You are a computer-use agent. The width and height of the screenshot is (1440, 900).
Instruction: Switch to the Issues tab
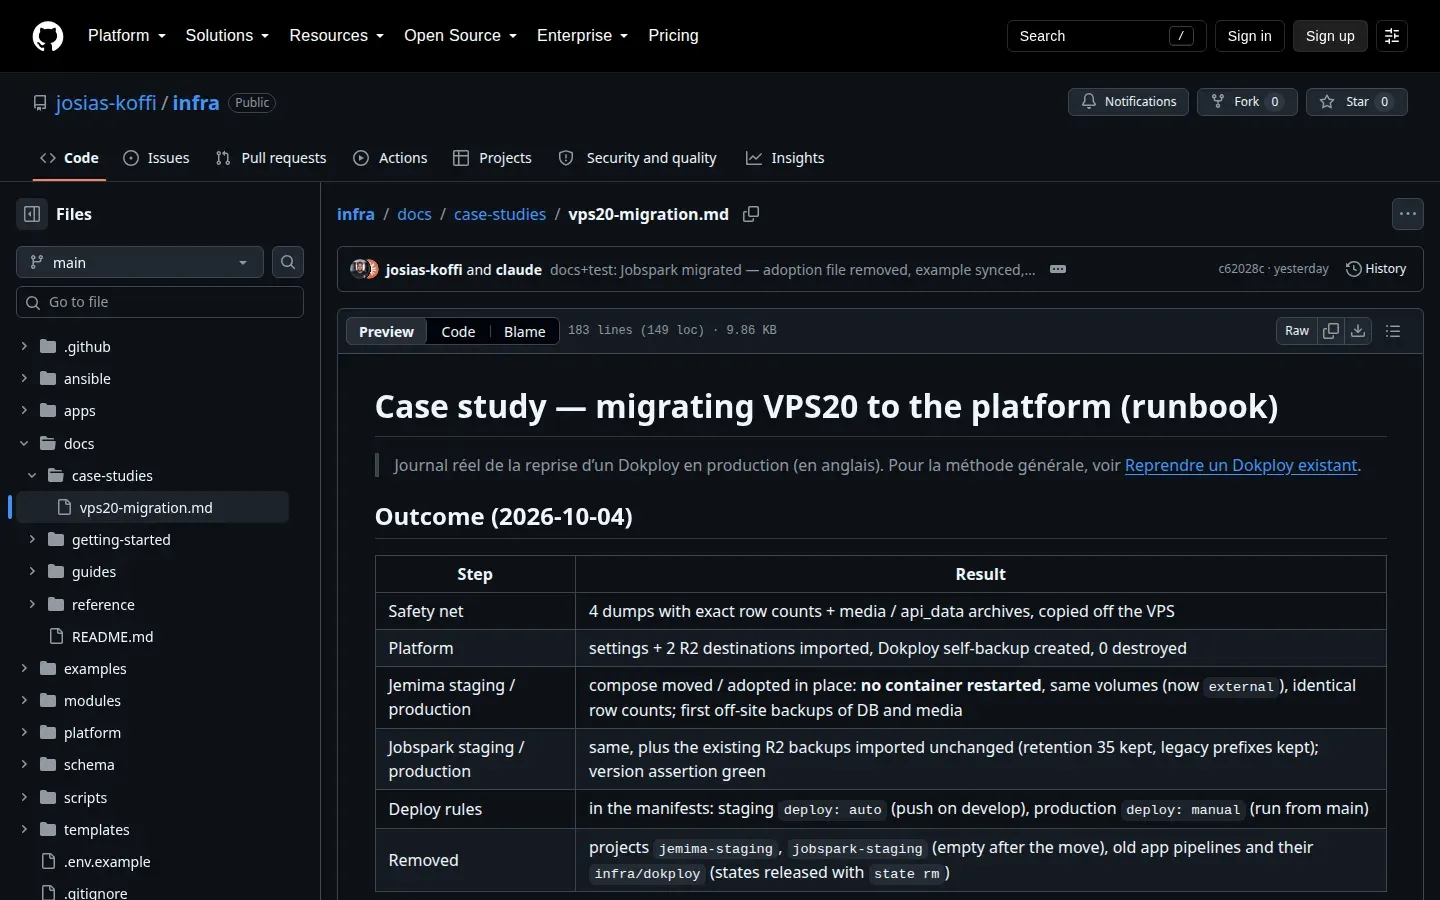tap(156, 158)
